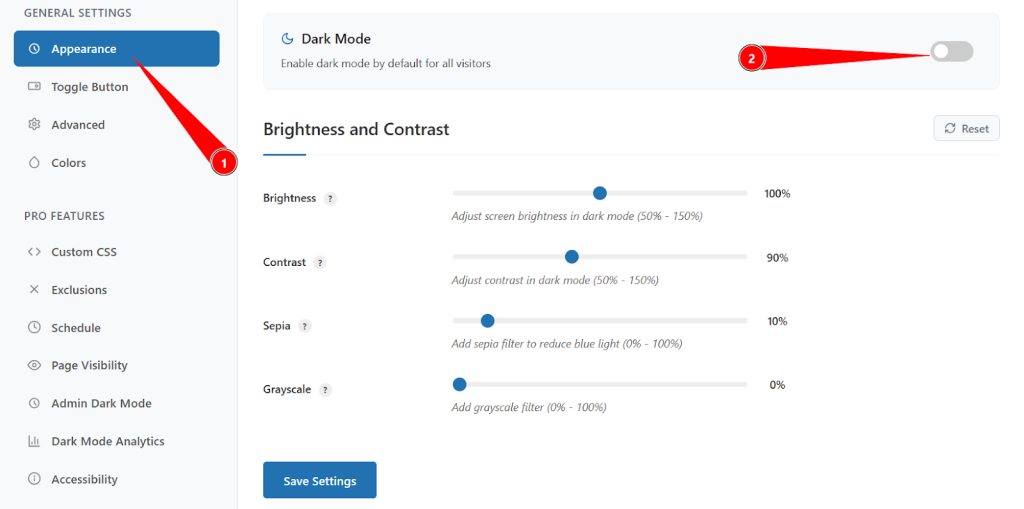
Task: Select Colors in the sidebar
Action: [x=68, y=163]
